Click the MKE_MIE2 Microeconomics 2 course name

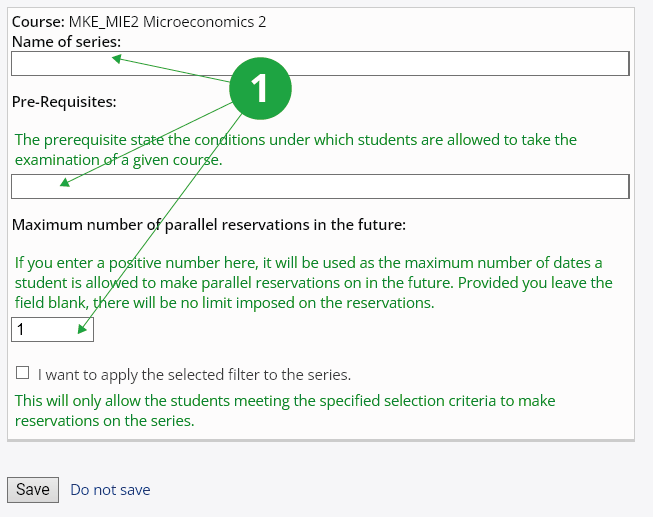pyautogui.click(x=167, y=22)
